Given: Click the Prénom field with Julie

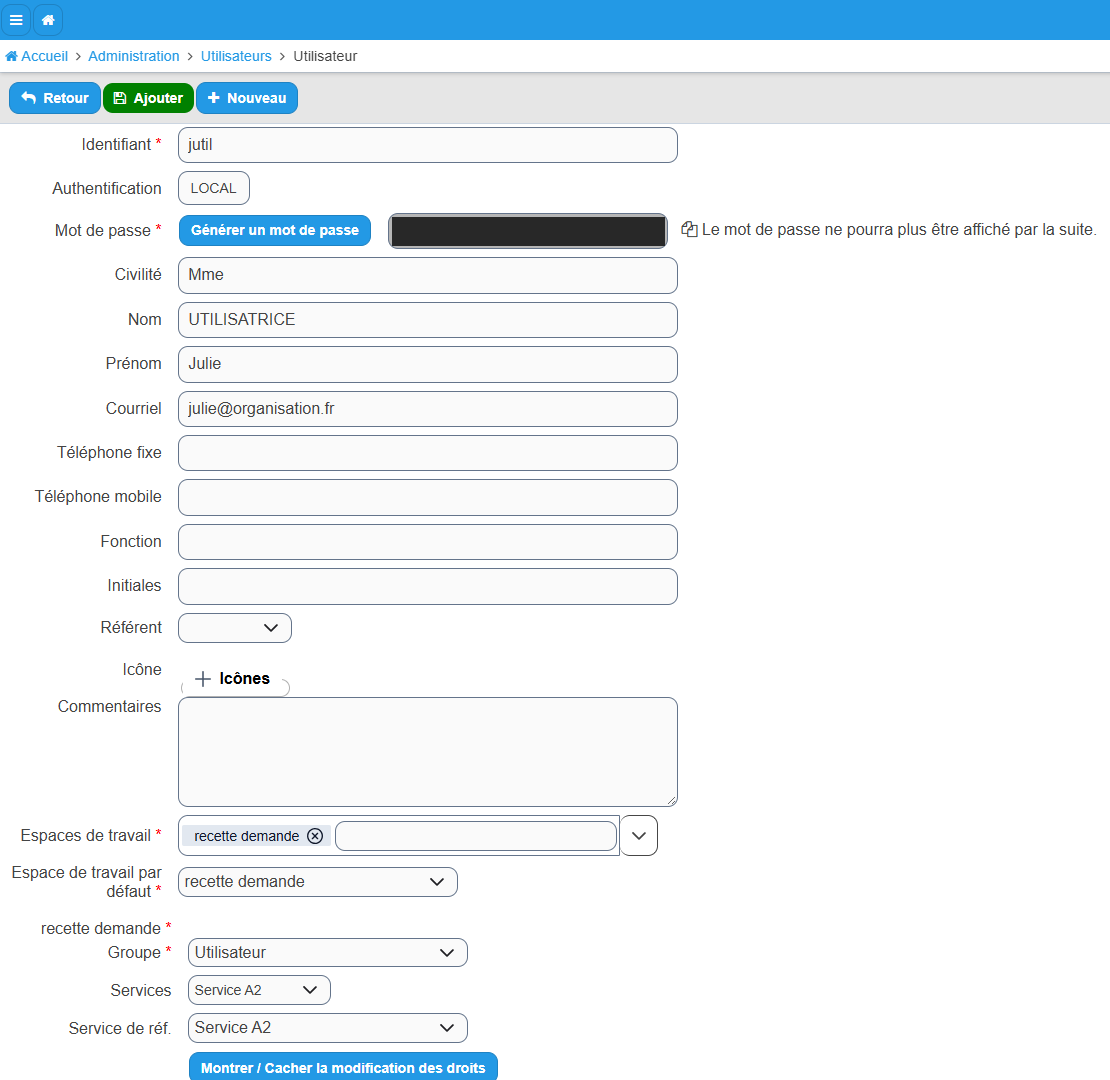Looking at the screenshot, I should [428, 364].
